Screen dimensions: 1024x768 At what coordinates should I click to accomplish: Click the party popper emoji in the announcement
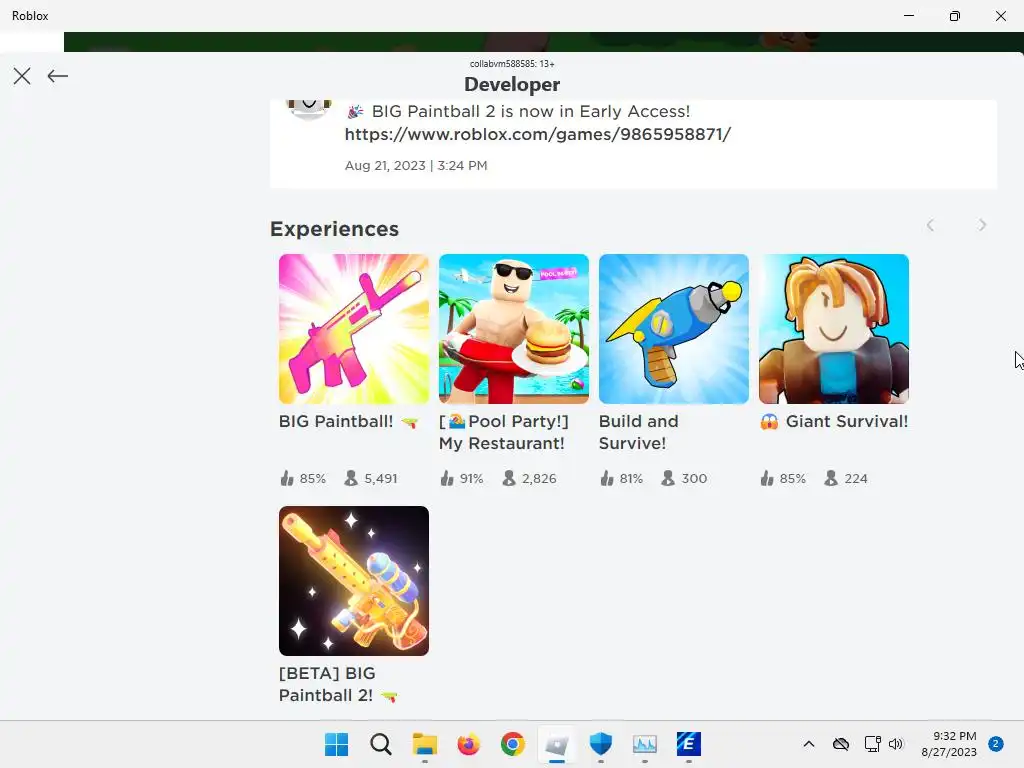[355, 112]
